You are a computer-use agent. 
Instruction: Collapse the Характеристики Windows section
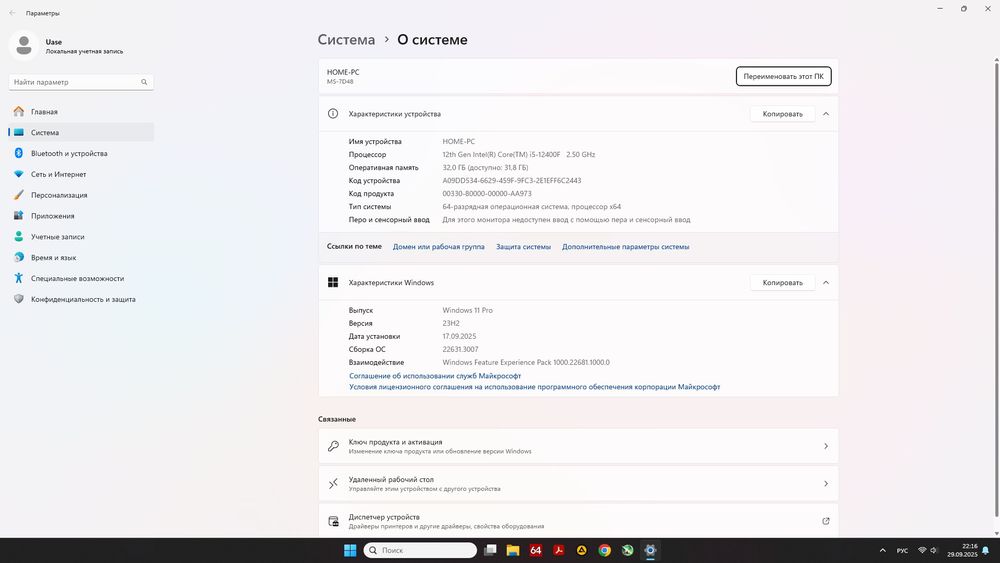(826, 282)
